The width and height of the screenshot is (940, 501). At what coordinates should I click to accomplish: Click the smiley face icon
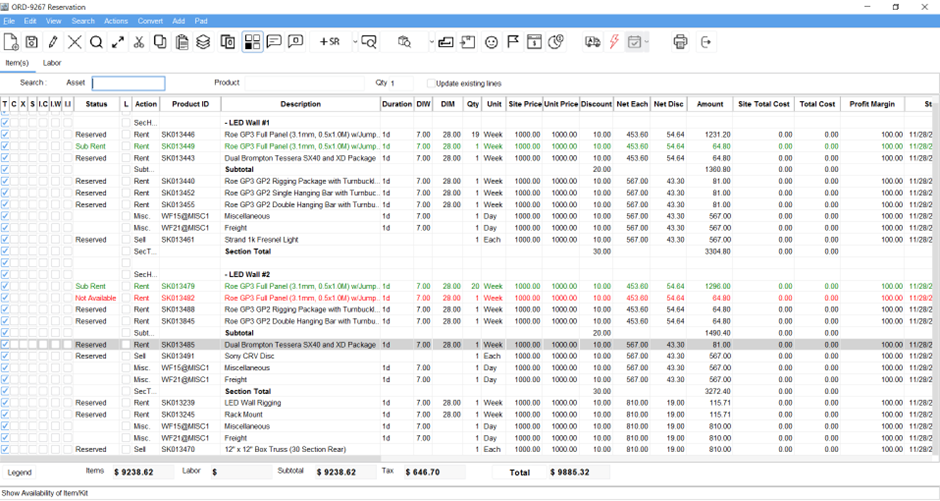click(491, 42)
